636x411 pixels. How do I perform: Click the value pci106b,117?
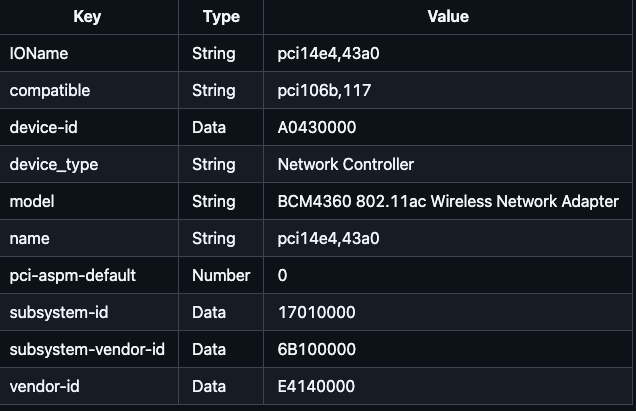(323, 91)
